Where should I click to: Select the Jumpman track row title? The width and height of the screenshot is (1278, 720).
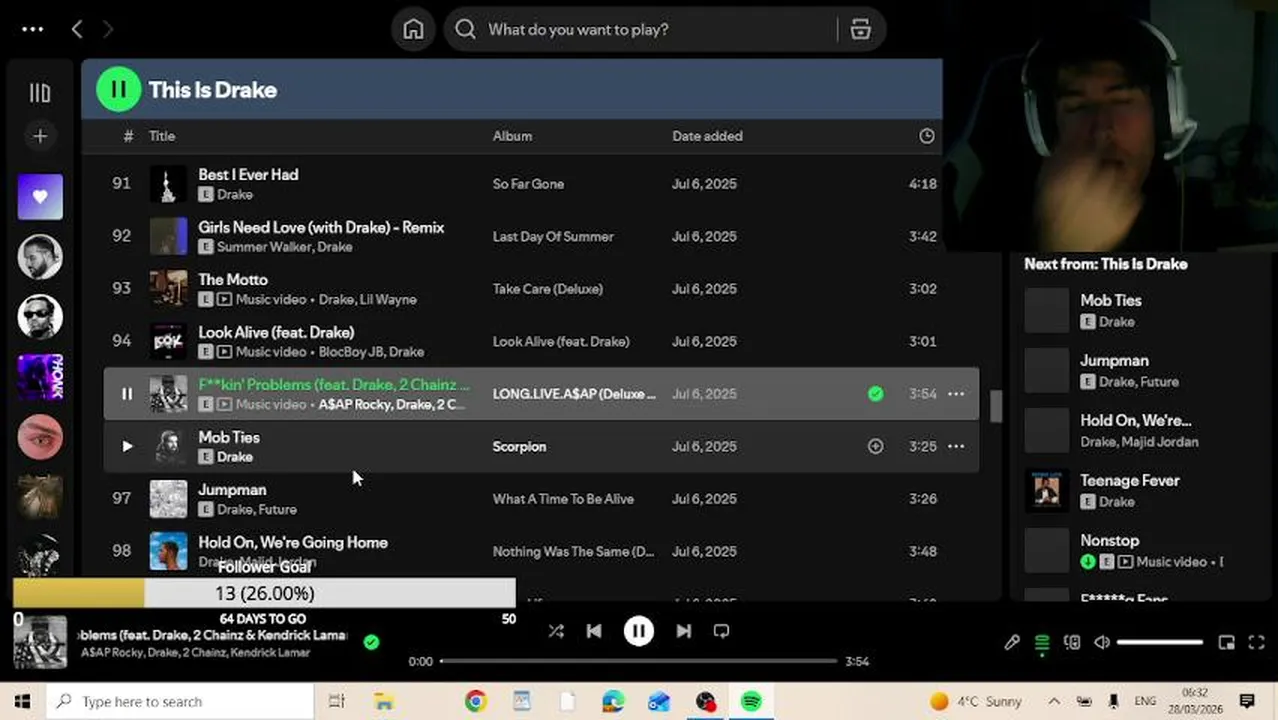pyautogui.click(x=232, y=489)
